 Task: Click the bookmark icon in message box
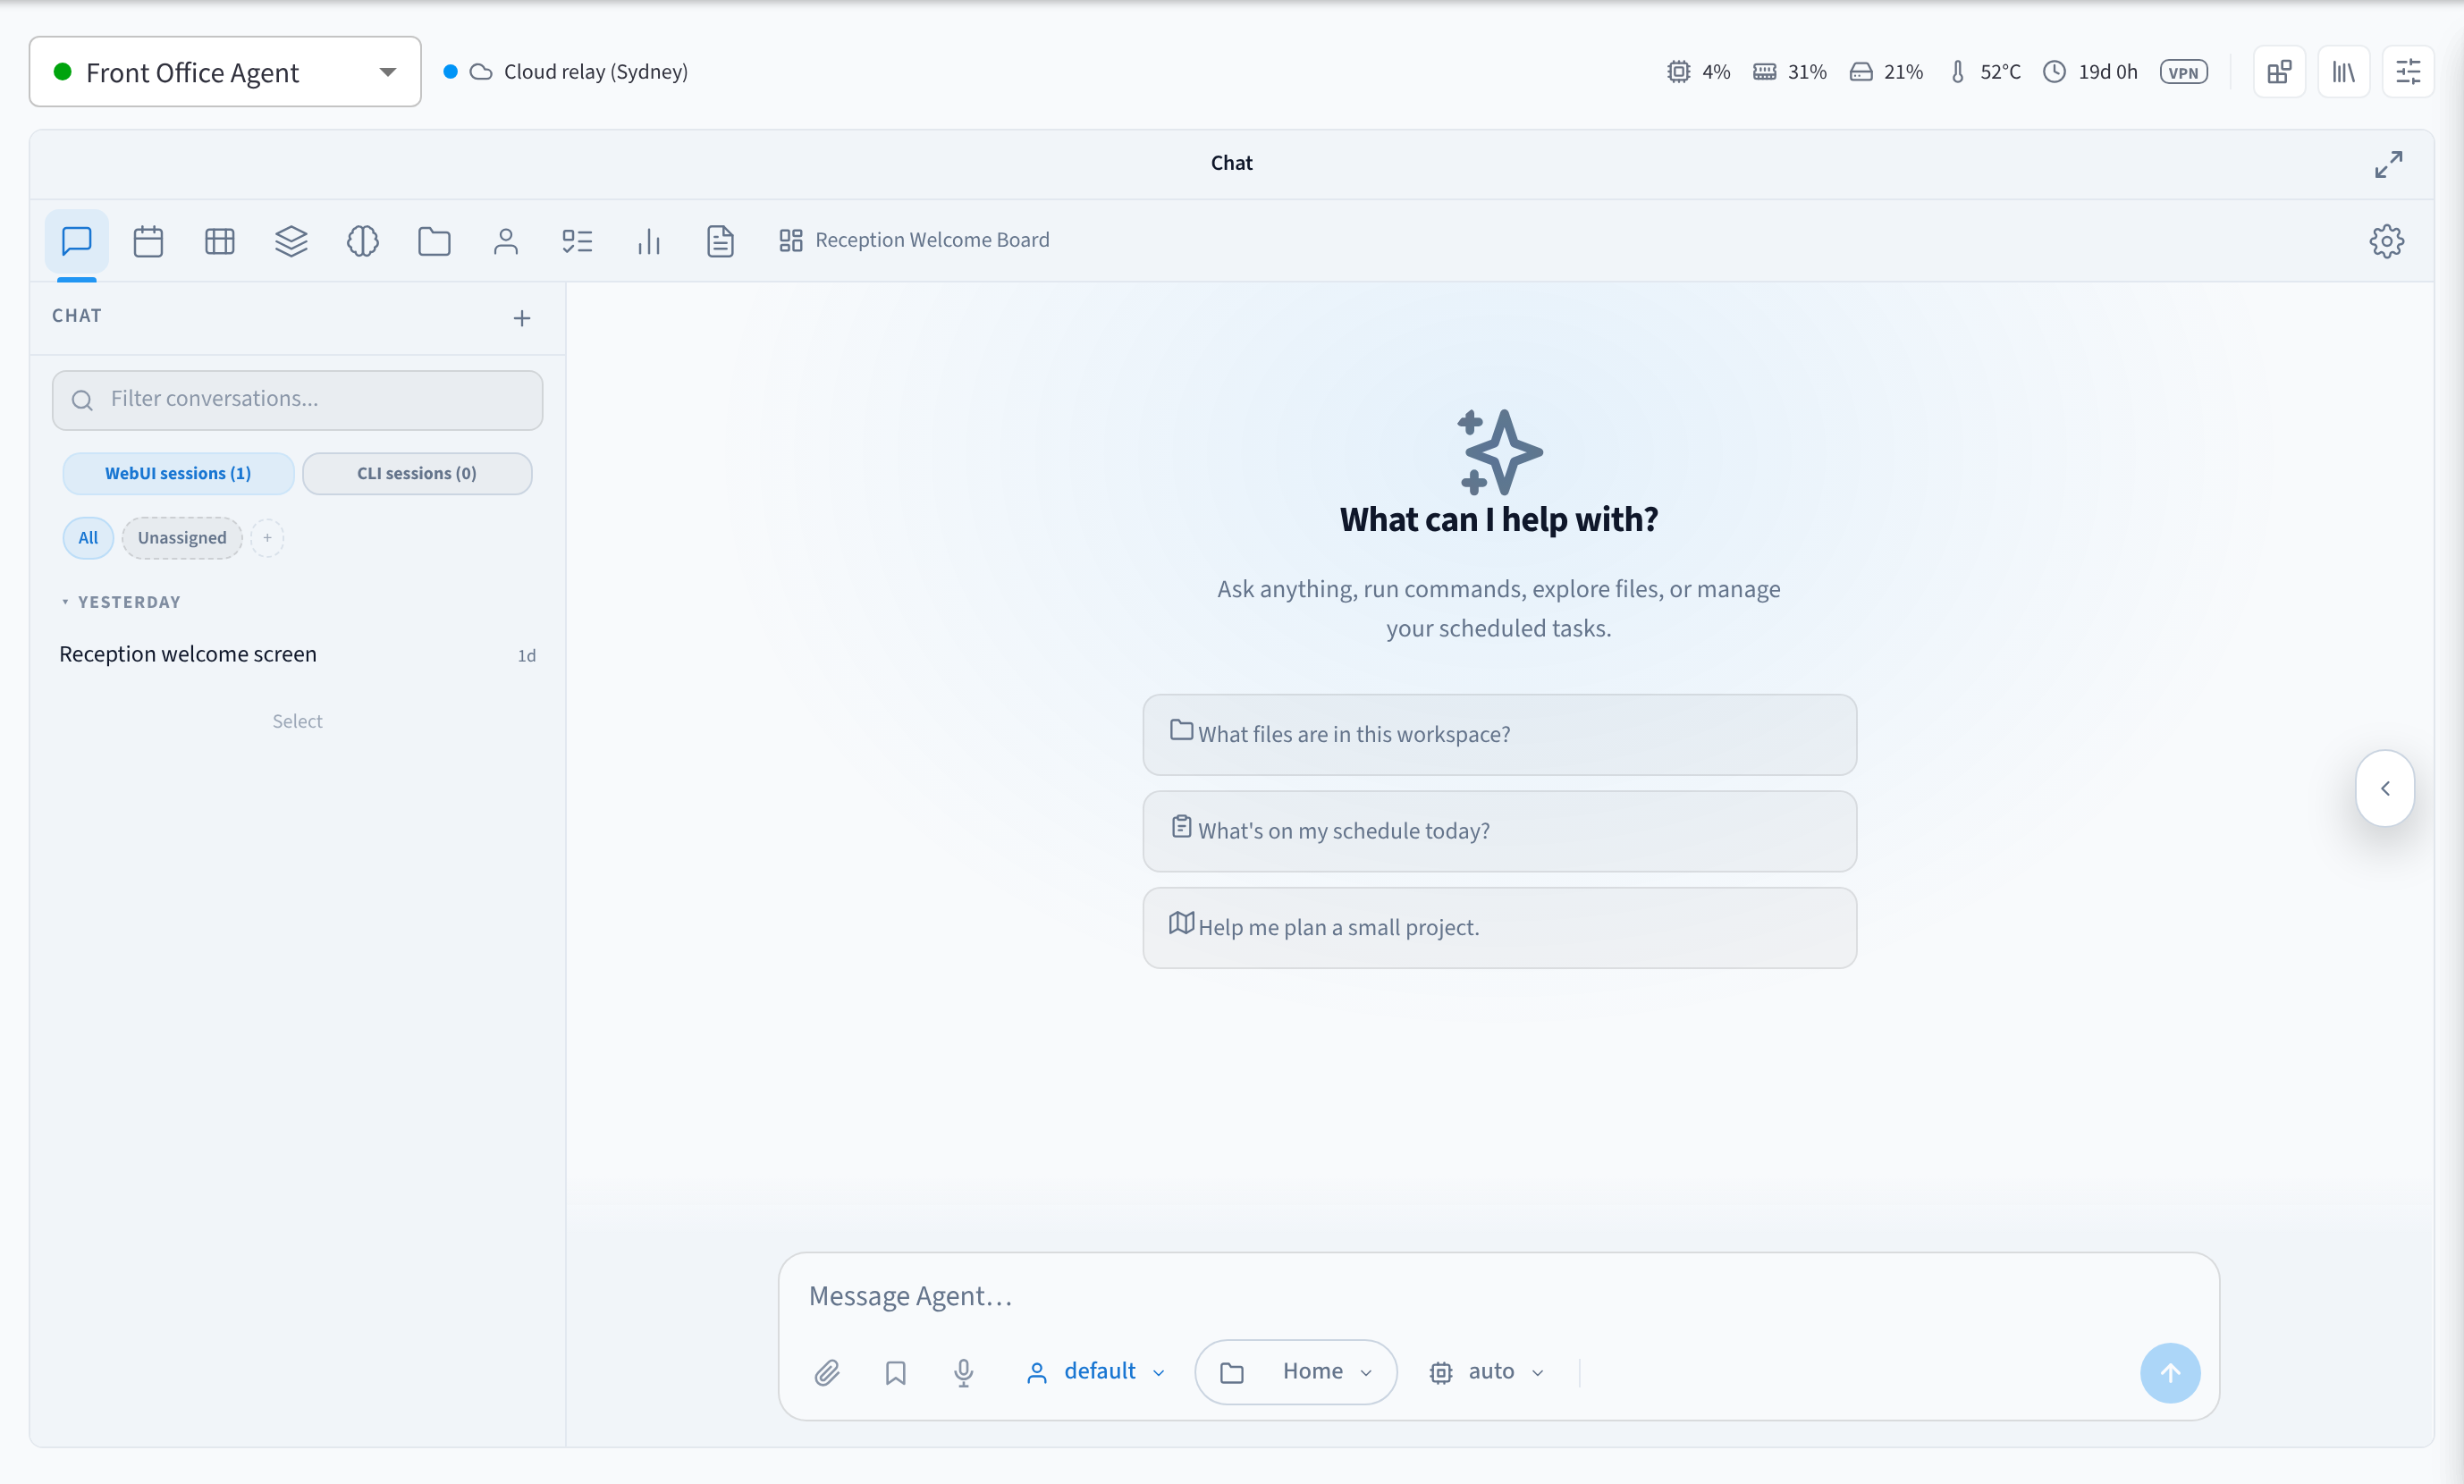tap(896, 1372)
